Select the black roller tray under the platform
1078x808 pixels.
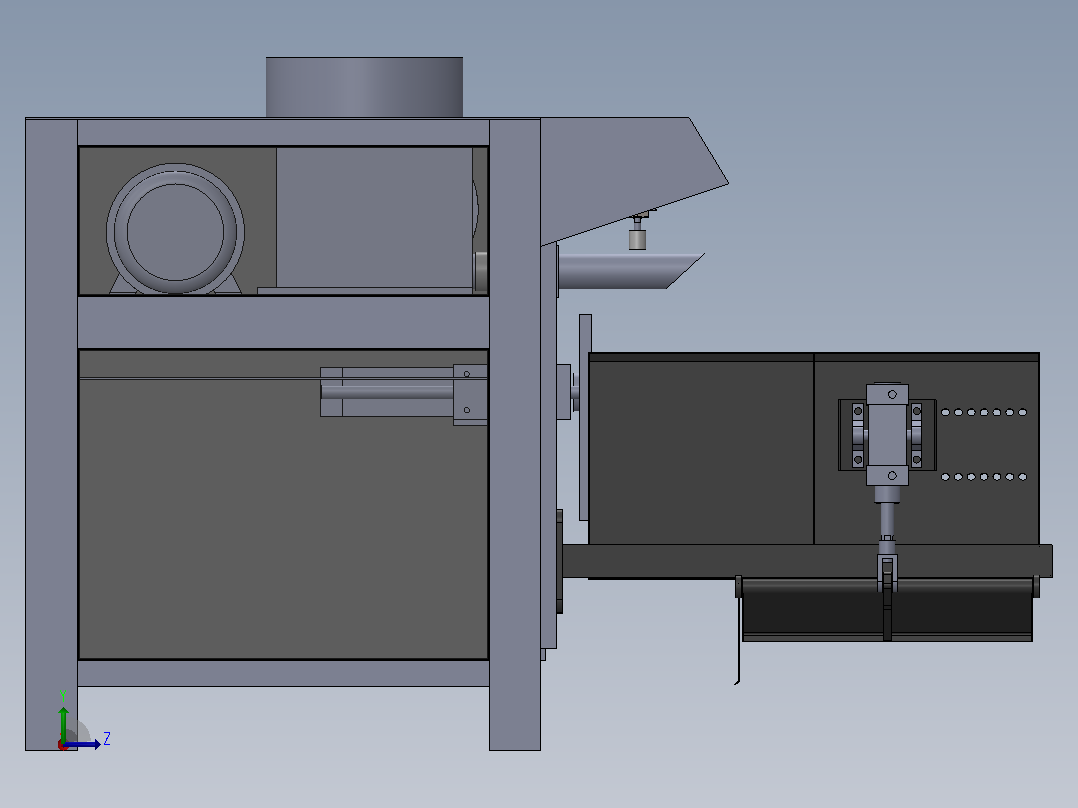click(887, 609)
